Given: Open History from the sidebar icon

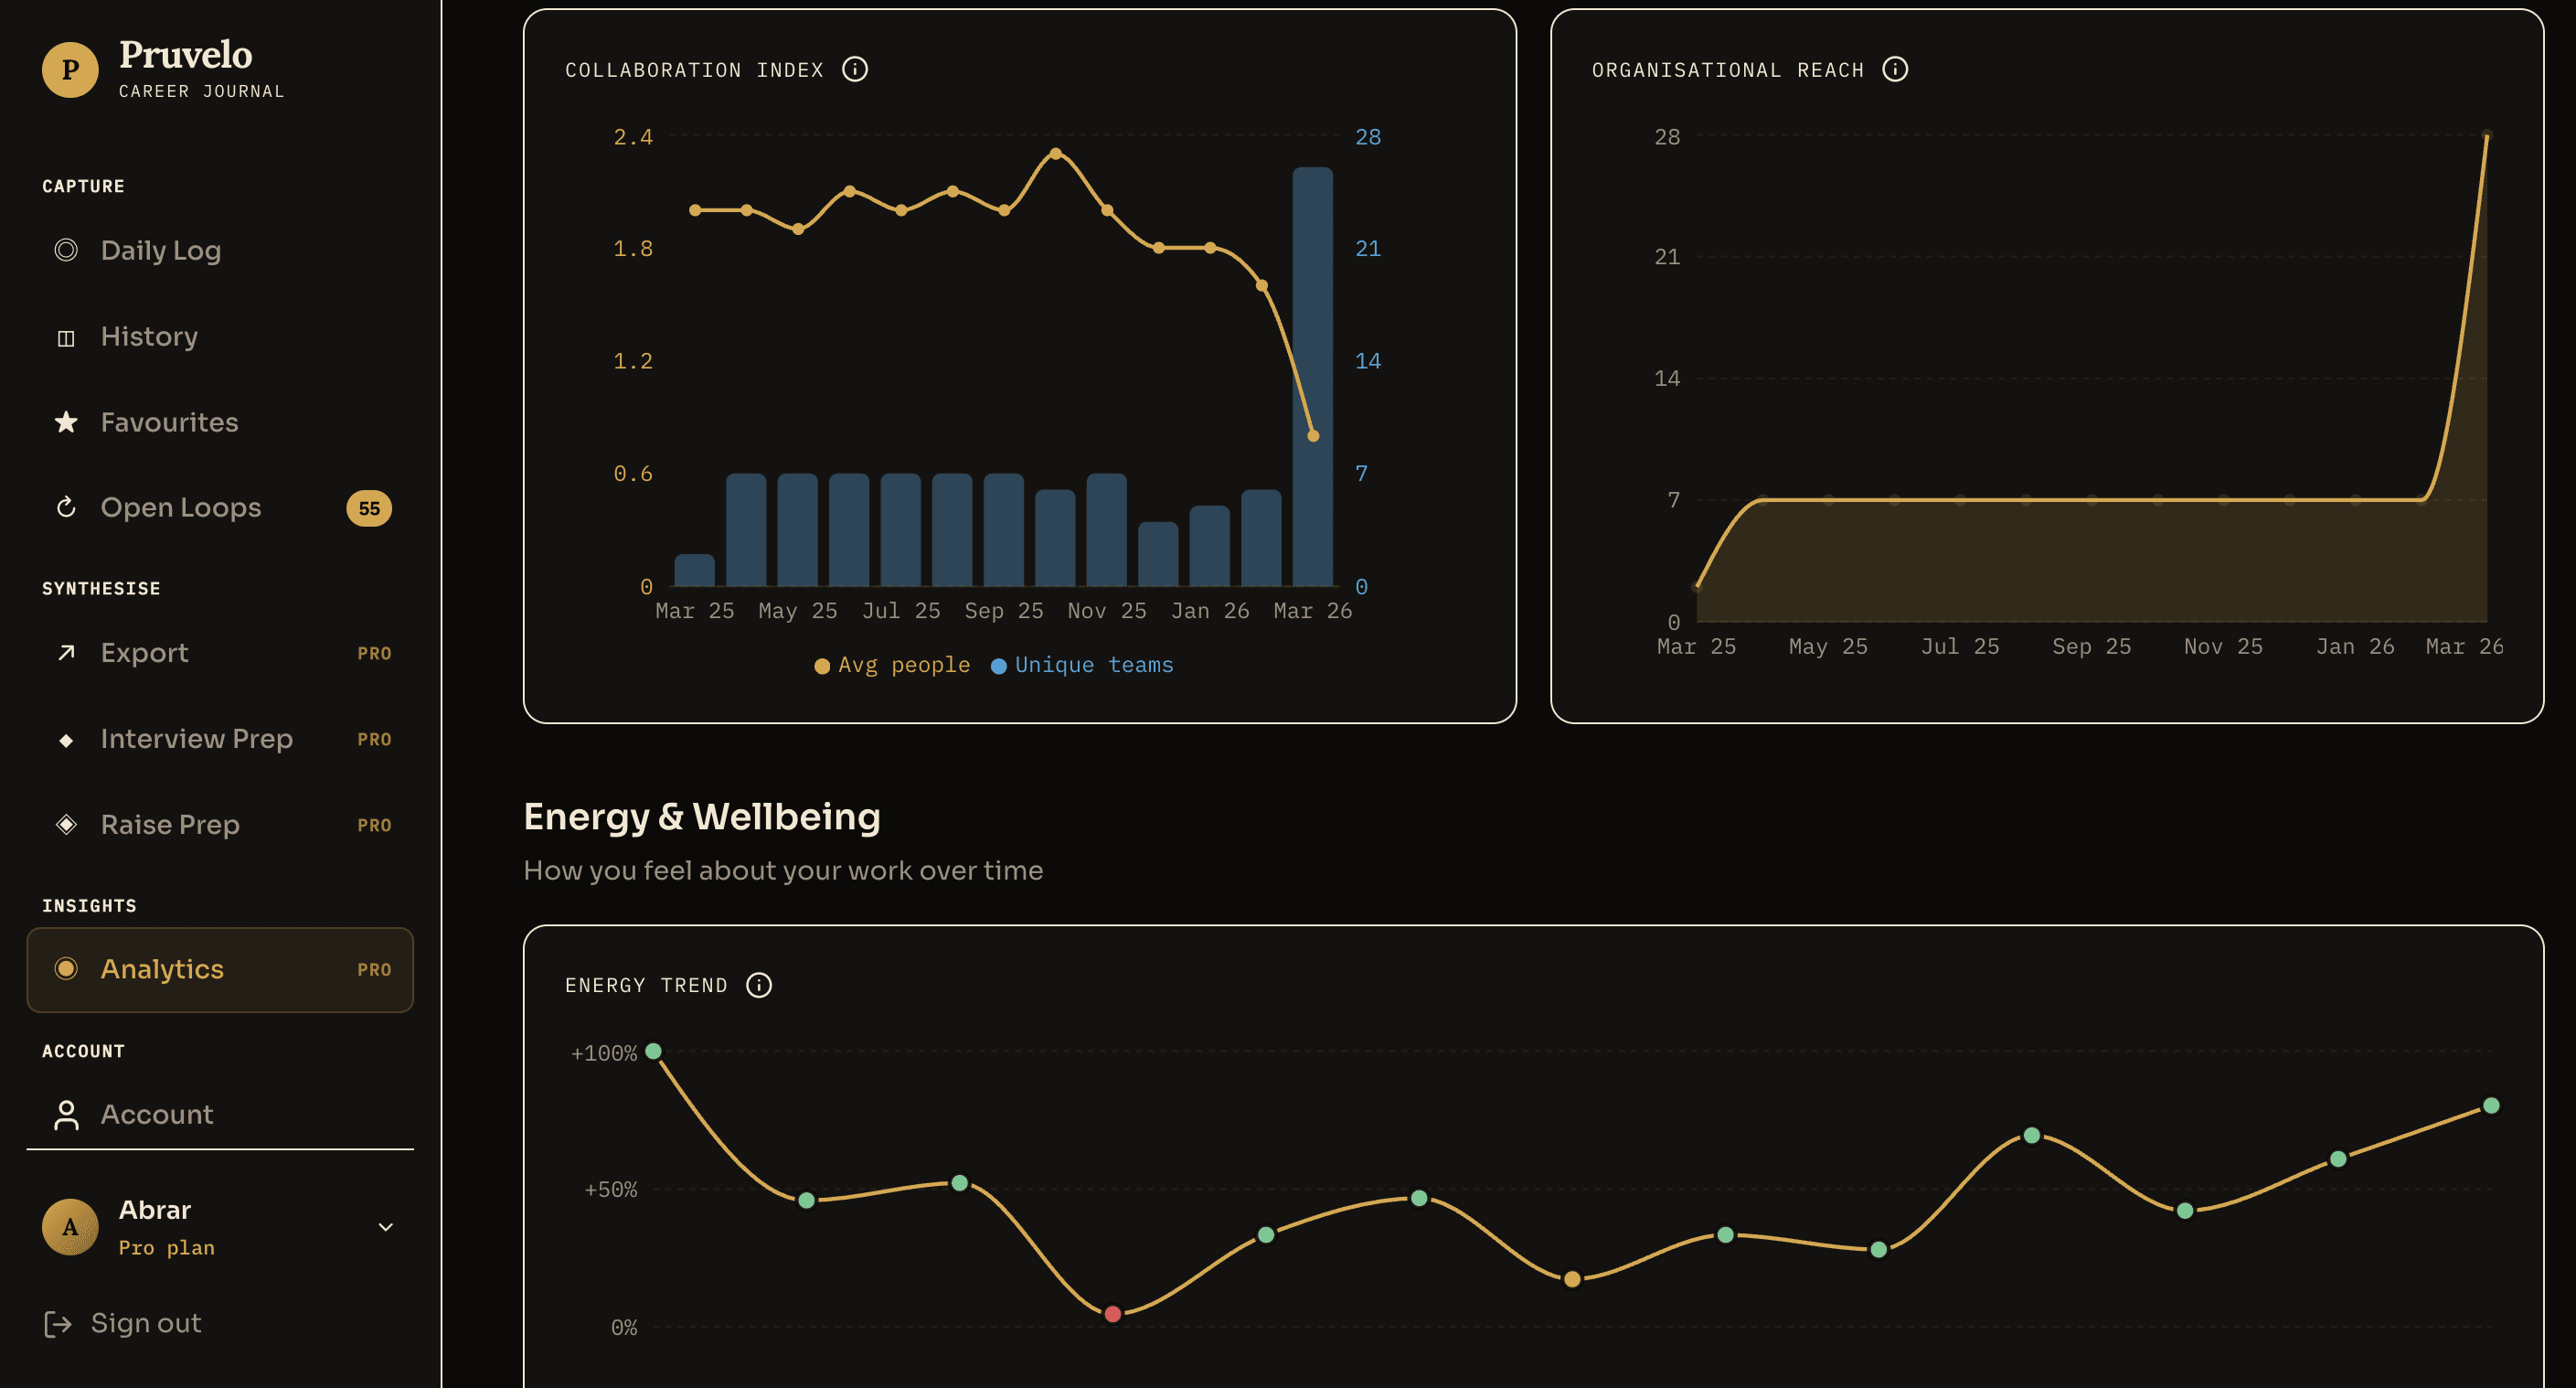Looking at the screenshot, I should 65,337.
